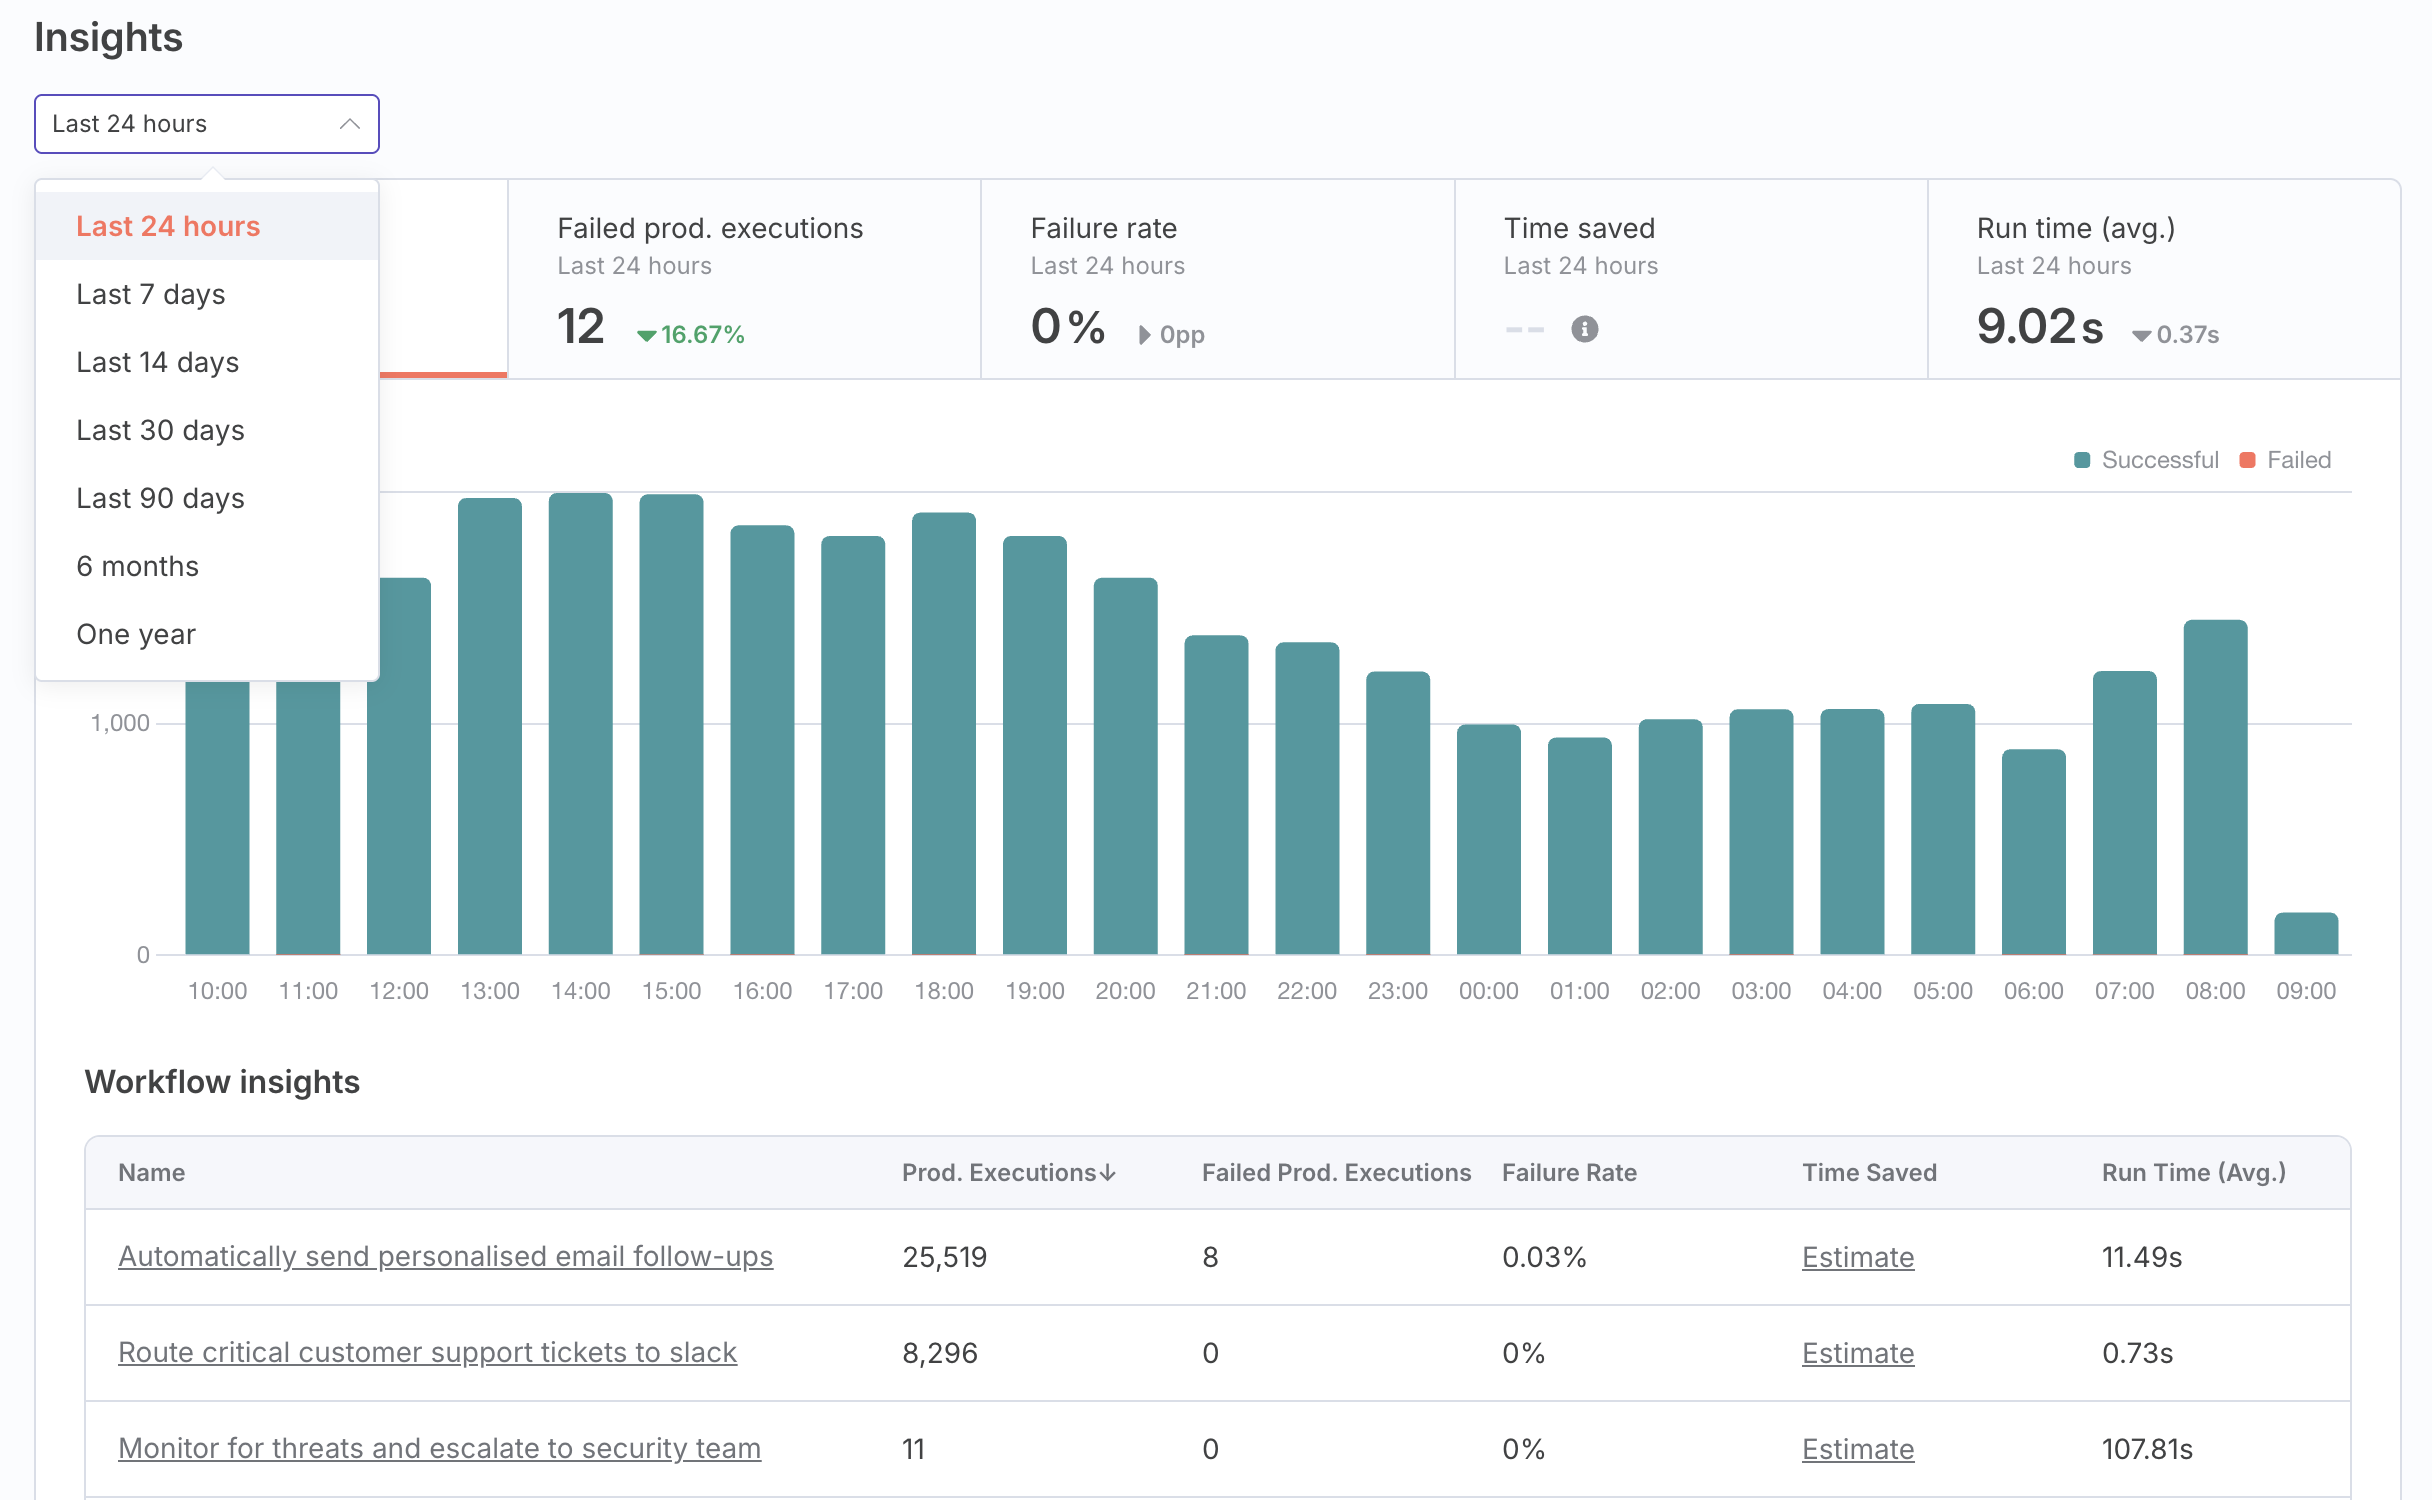
Task: Click Estimate for the Route critical tickets row
Action: 1857,1352
